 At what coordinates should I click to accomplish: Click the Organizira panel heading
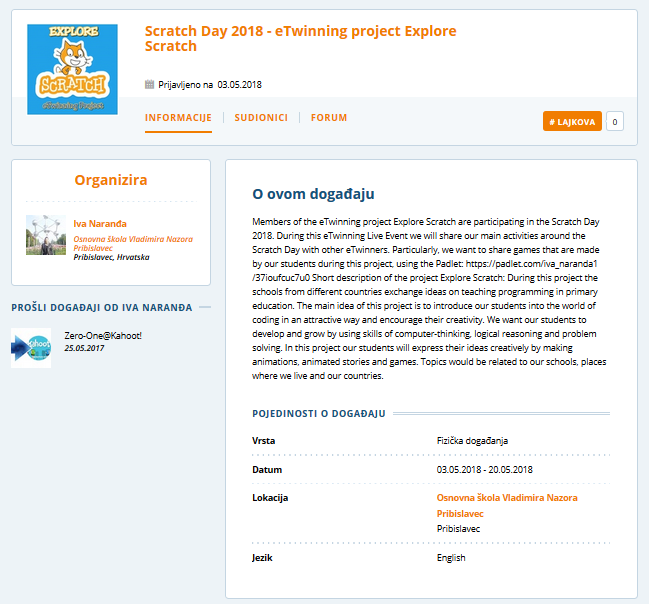pyautogui.click(x=111, y=180)
